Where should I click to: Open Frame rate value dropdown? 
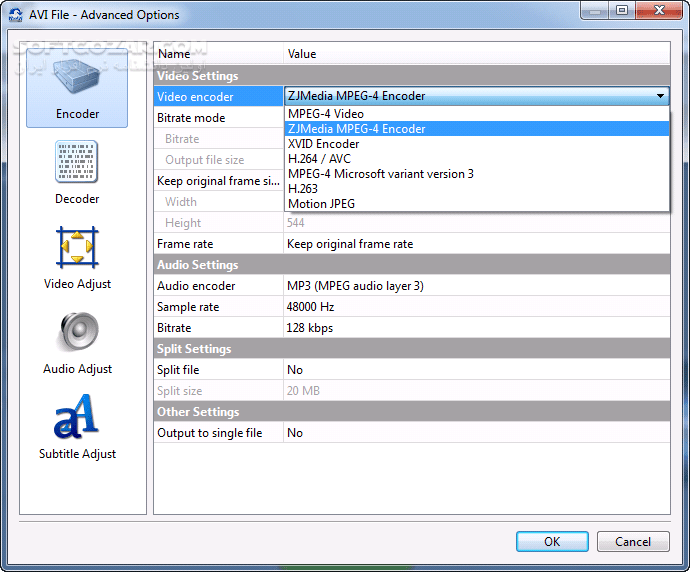point(477,244)
